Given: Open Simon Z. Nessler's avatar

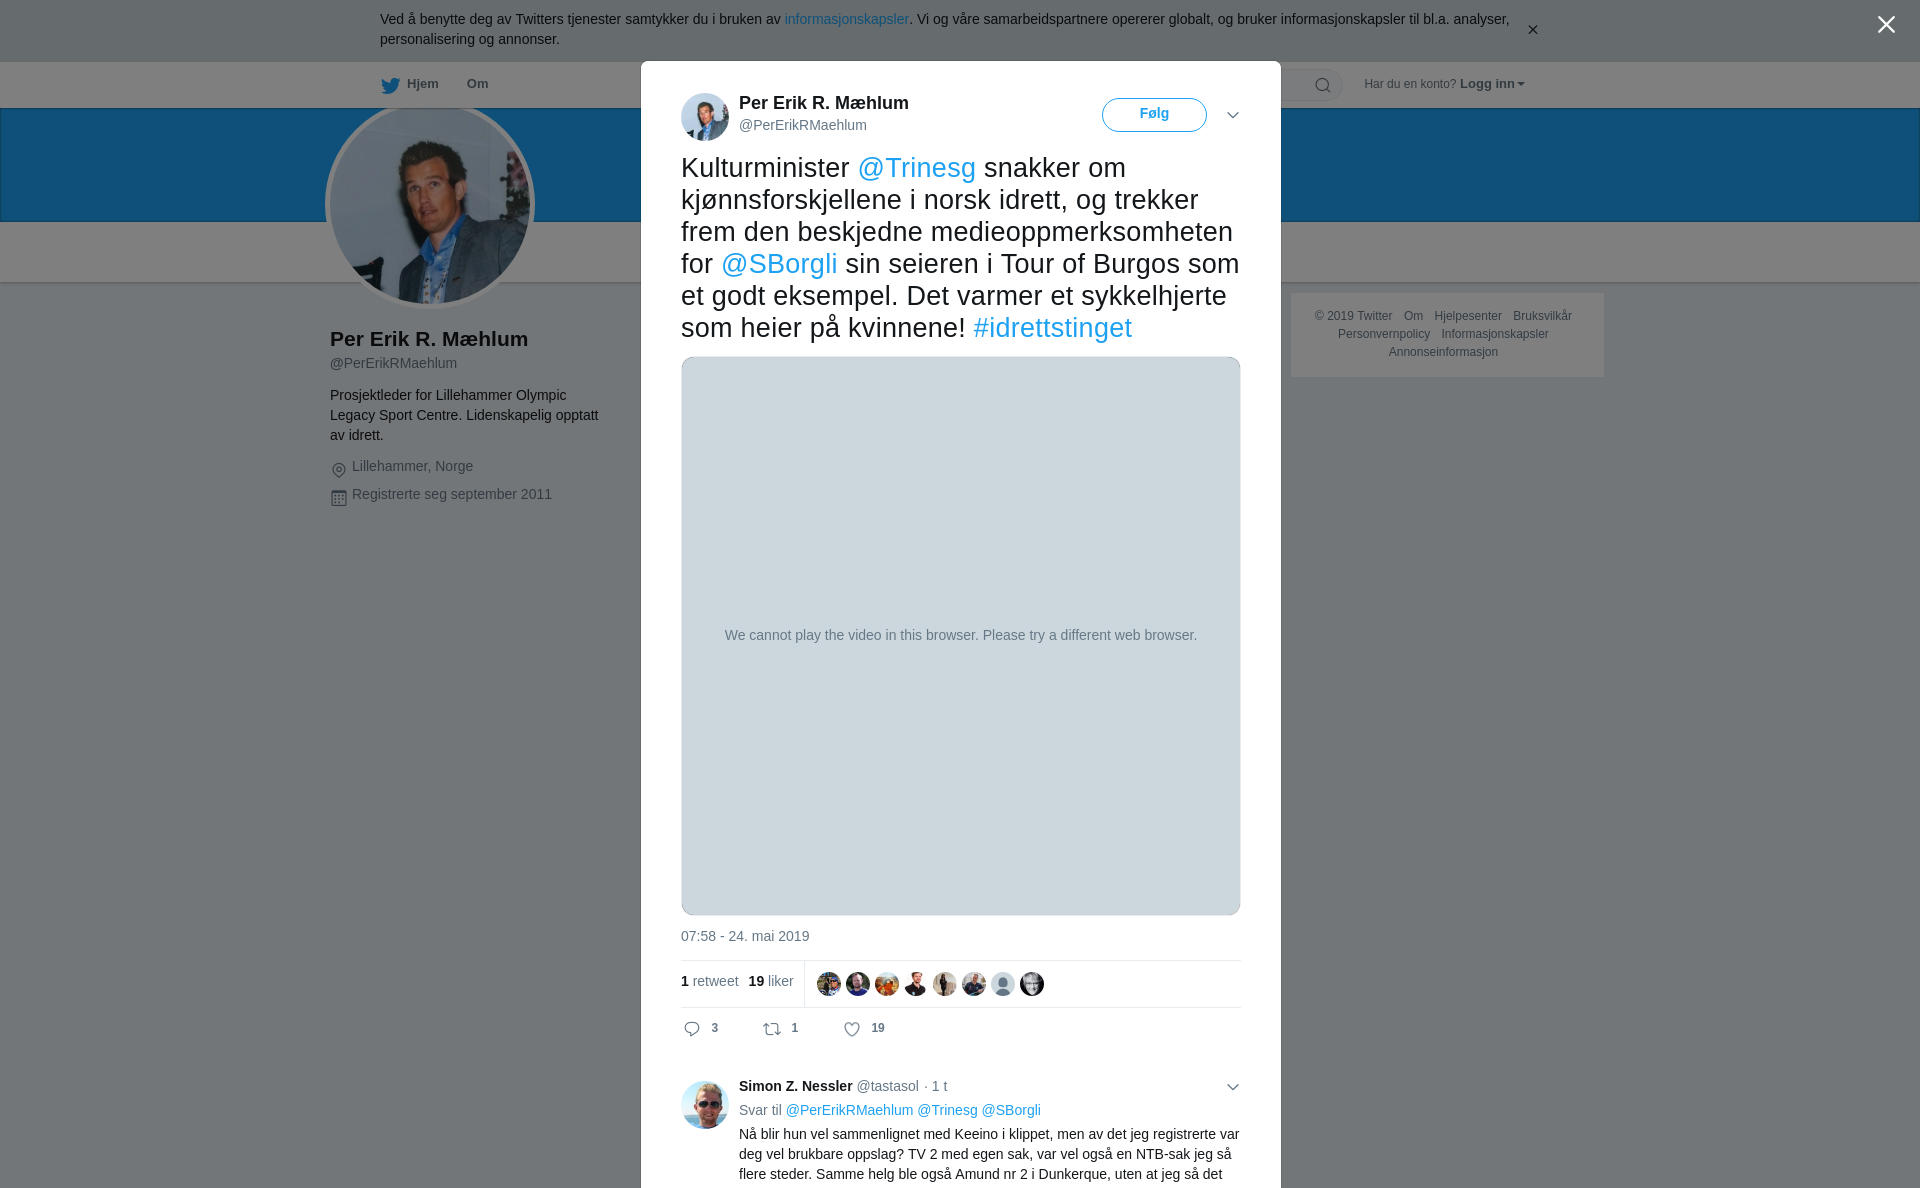Looking at the screenshot, I should (705, 1105).
